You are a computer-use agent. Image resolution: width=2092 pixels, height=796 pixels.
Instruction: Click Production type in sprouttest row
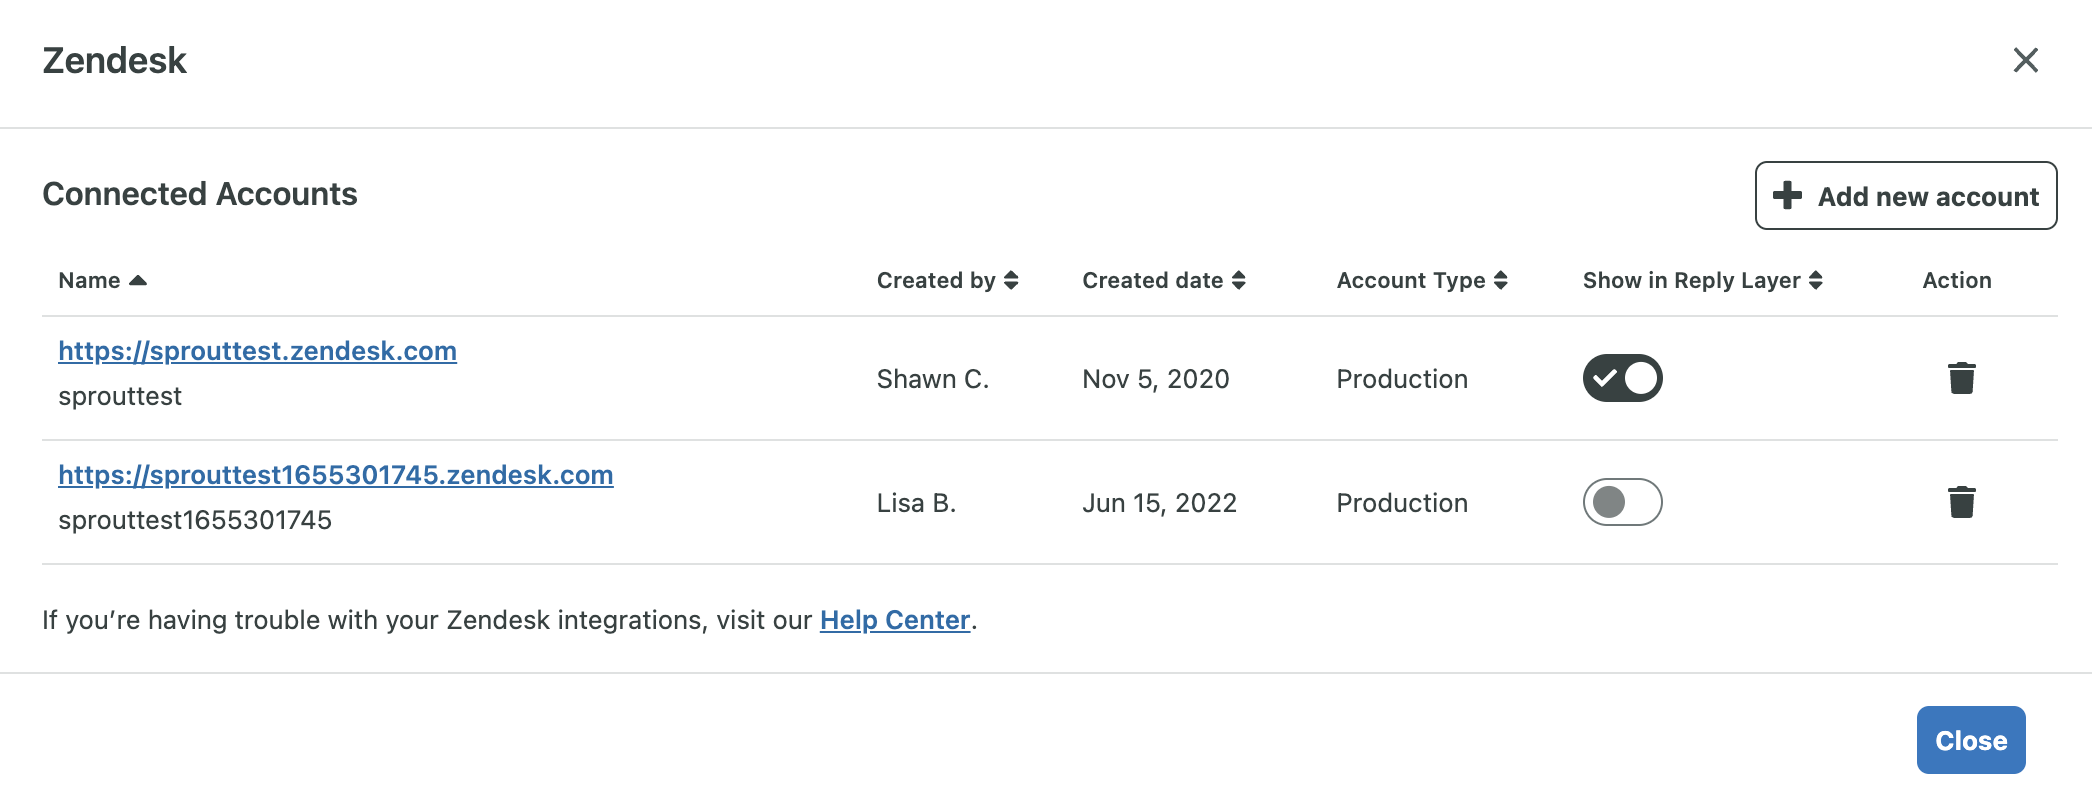(1402, 379)
